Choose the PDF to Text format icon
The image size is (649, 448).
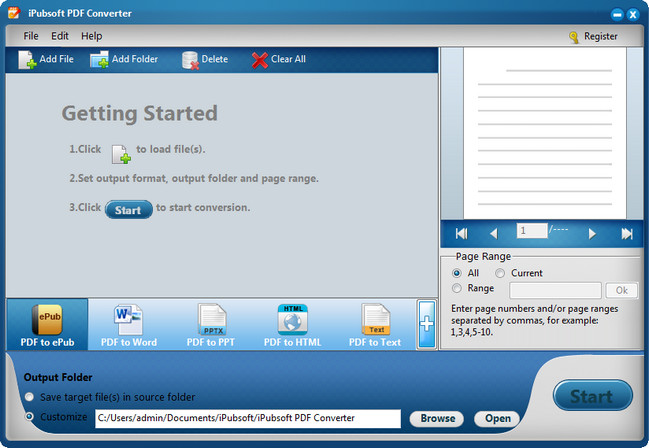(375, 319)
